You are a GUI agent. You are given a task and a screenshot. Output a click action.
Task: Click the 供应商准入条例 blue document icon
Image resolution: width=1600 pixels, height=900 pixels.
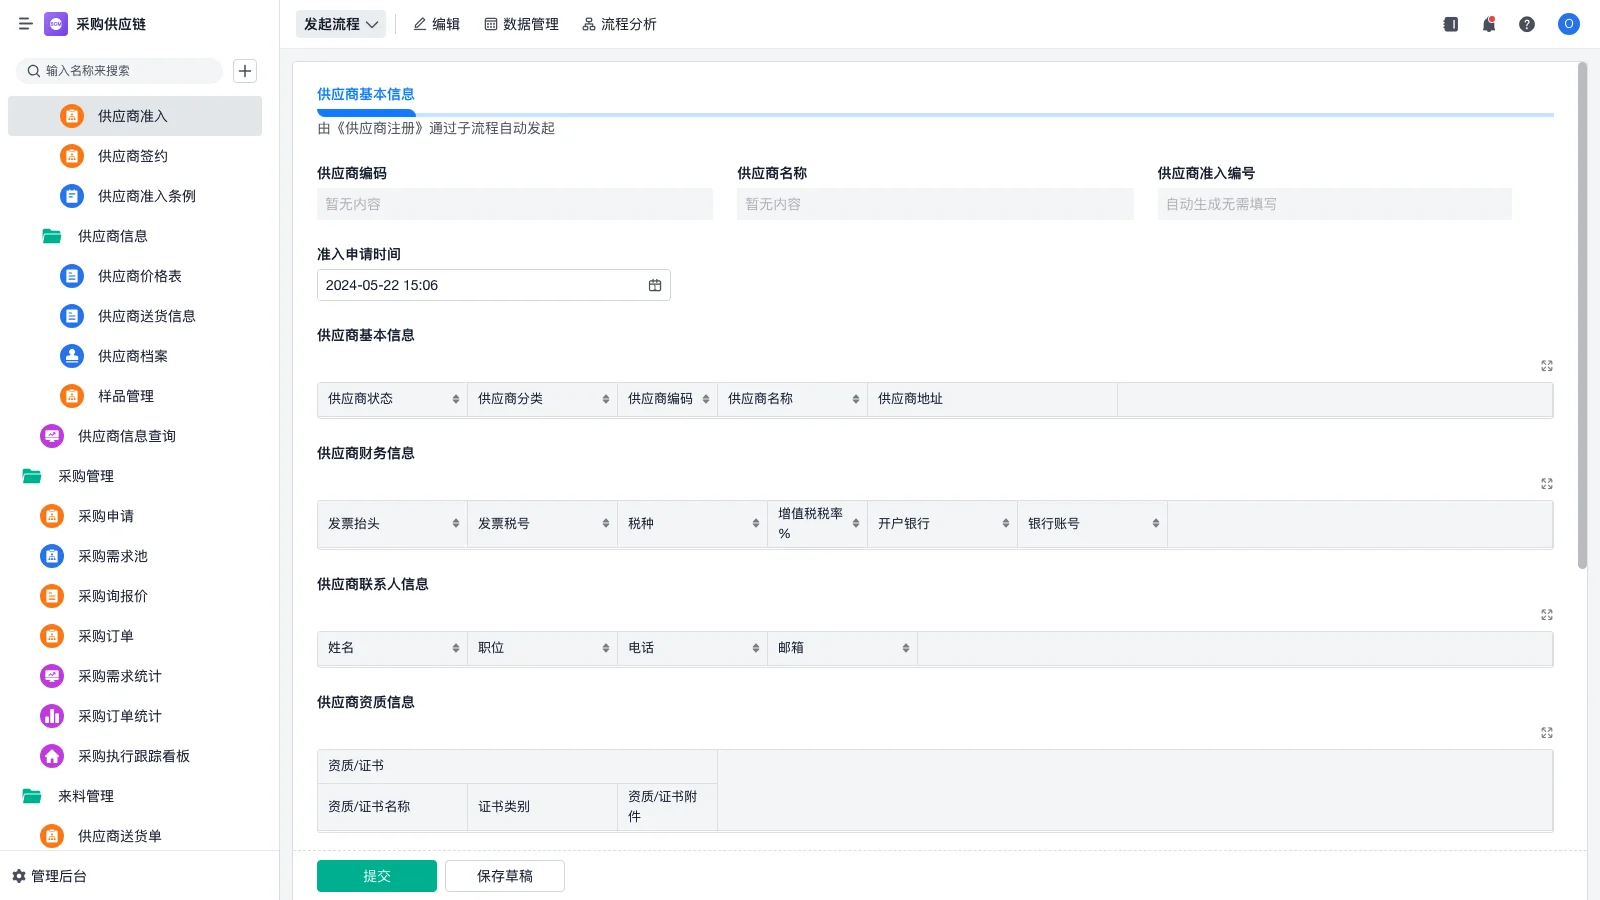pyautogui.click(x=72, y=196)
